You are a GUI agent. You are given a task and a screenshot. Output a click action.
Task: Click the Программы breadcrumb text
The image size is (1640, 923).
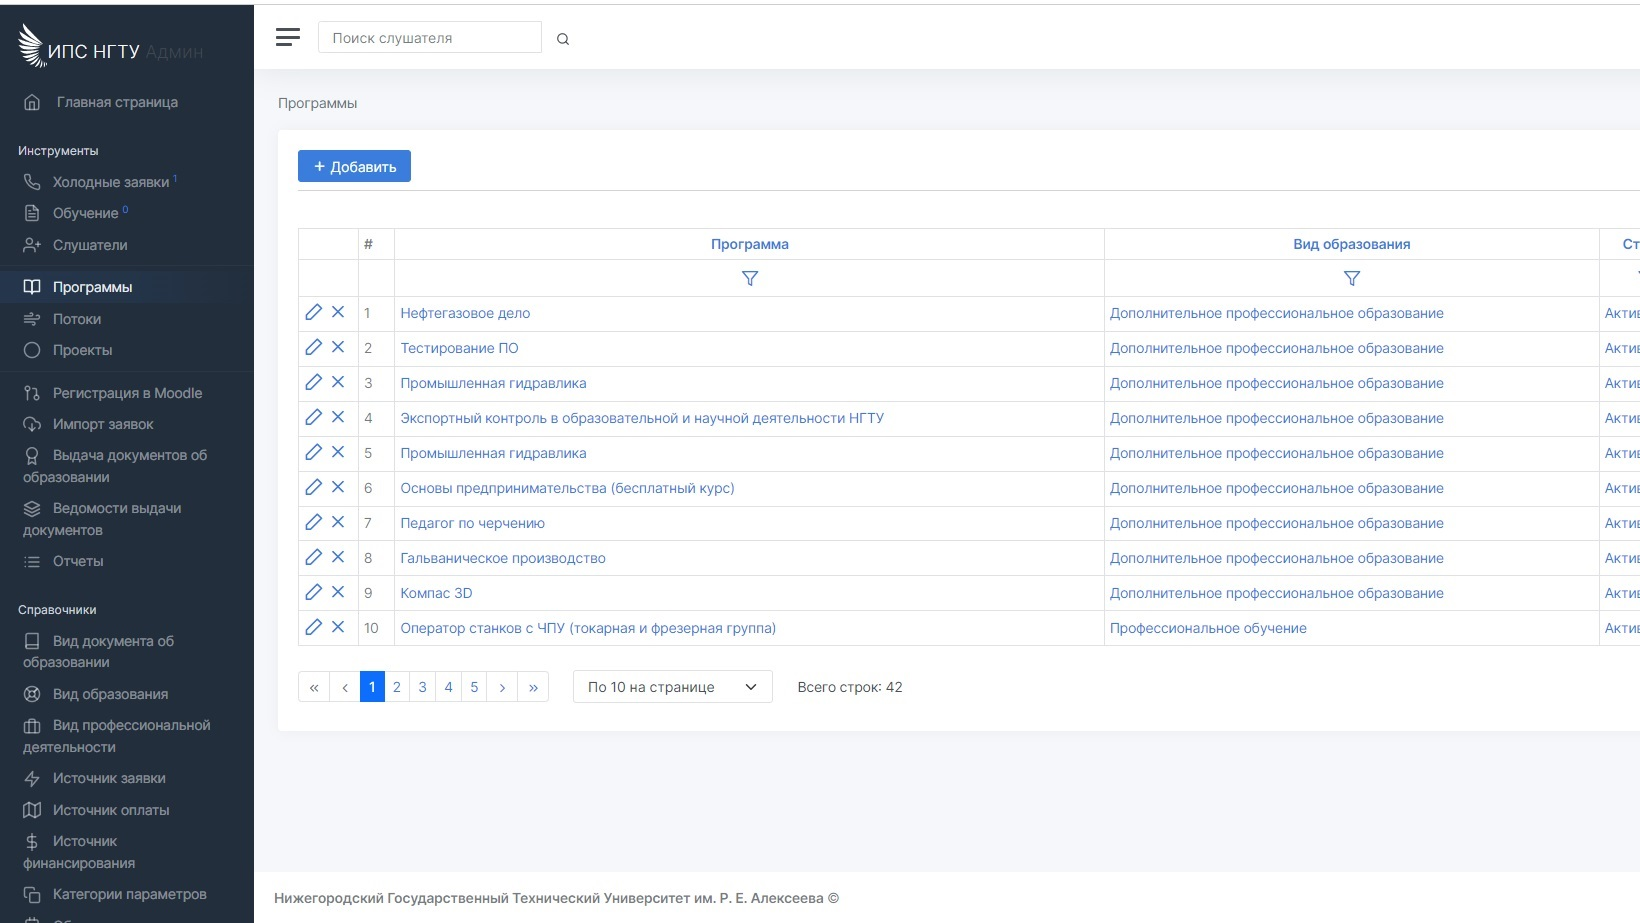coord(317,103)
